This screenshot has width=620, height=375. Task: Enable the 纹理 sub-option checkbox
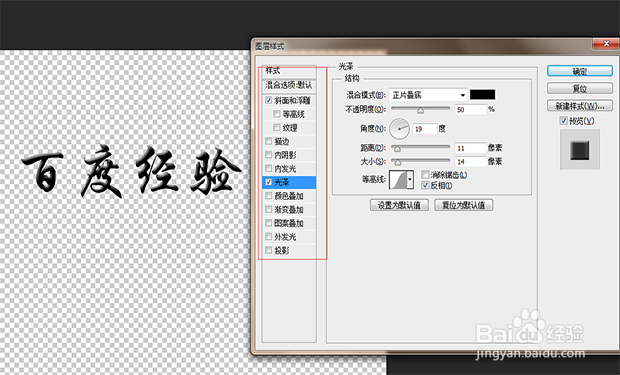(277, 128)
